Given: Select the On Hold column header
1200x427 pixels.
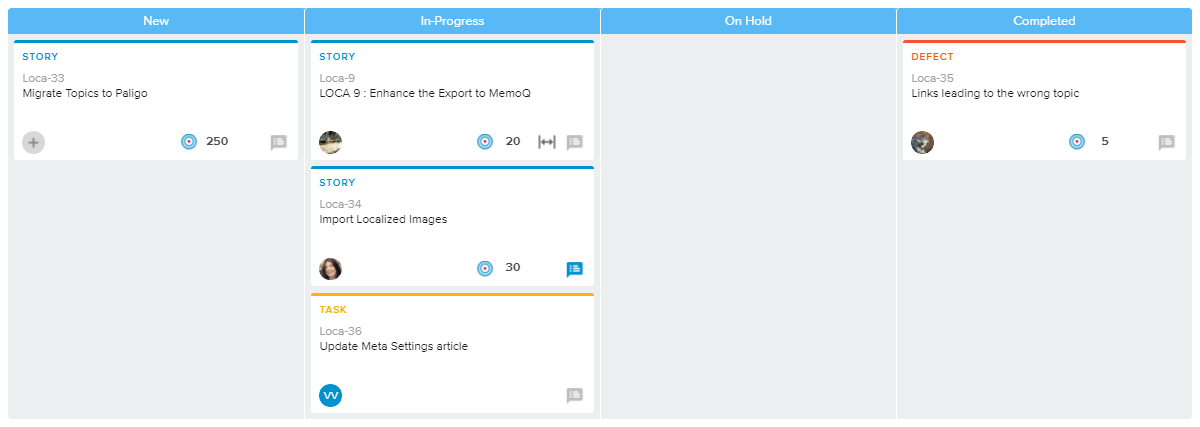Looking at the screenshot, I should [x=748, y=21].
